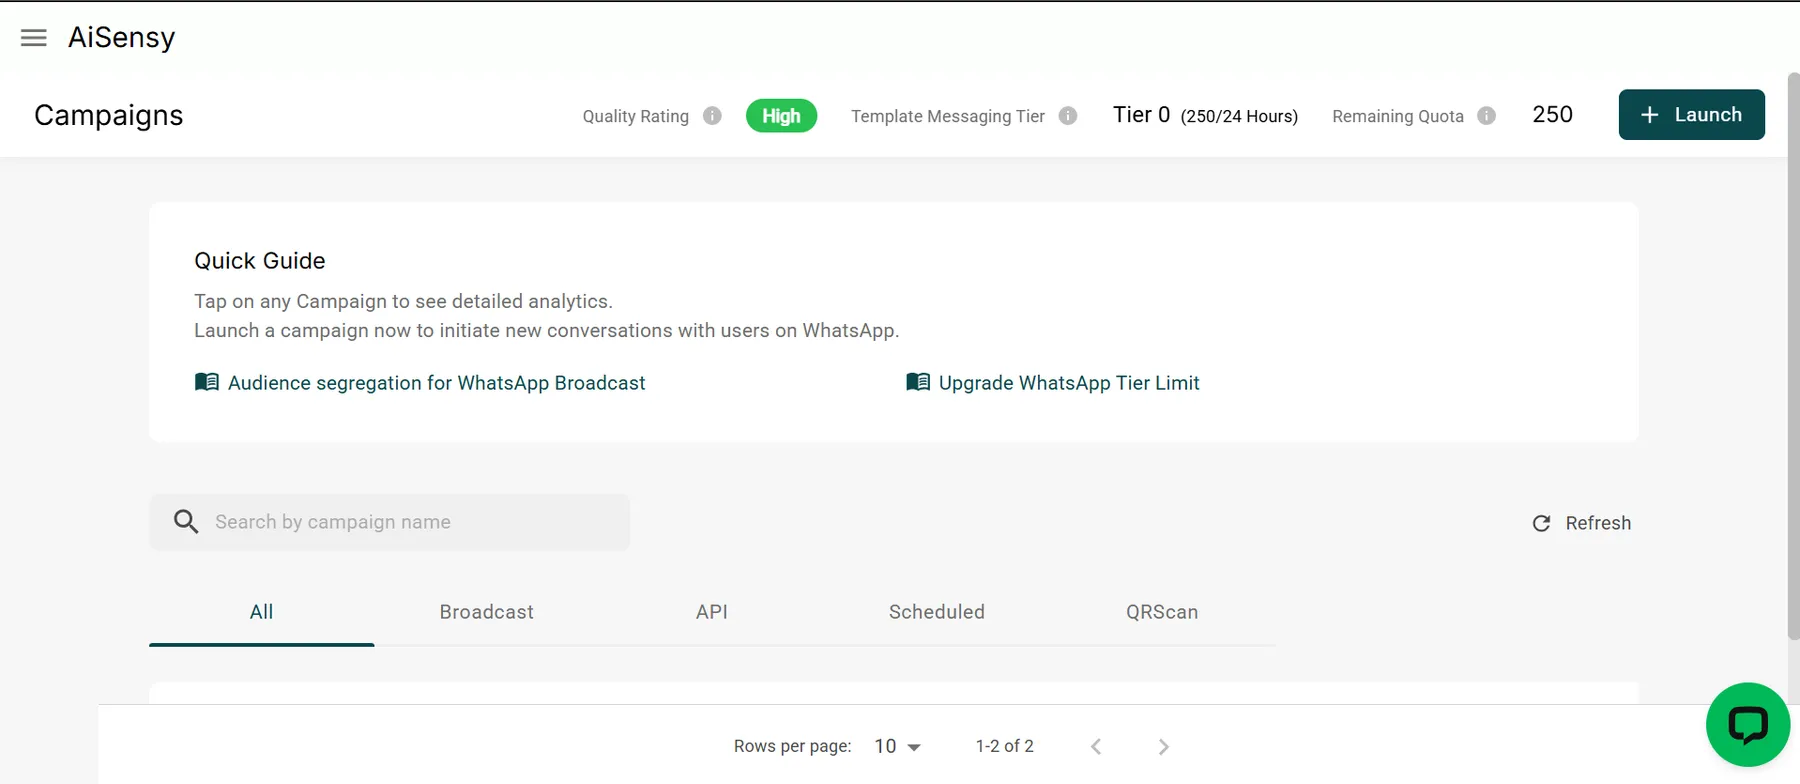Open the green live chat widget
The width and height of the screenshot is (1800, 784).
coord(1747,725)
